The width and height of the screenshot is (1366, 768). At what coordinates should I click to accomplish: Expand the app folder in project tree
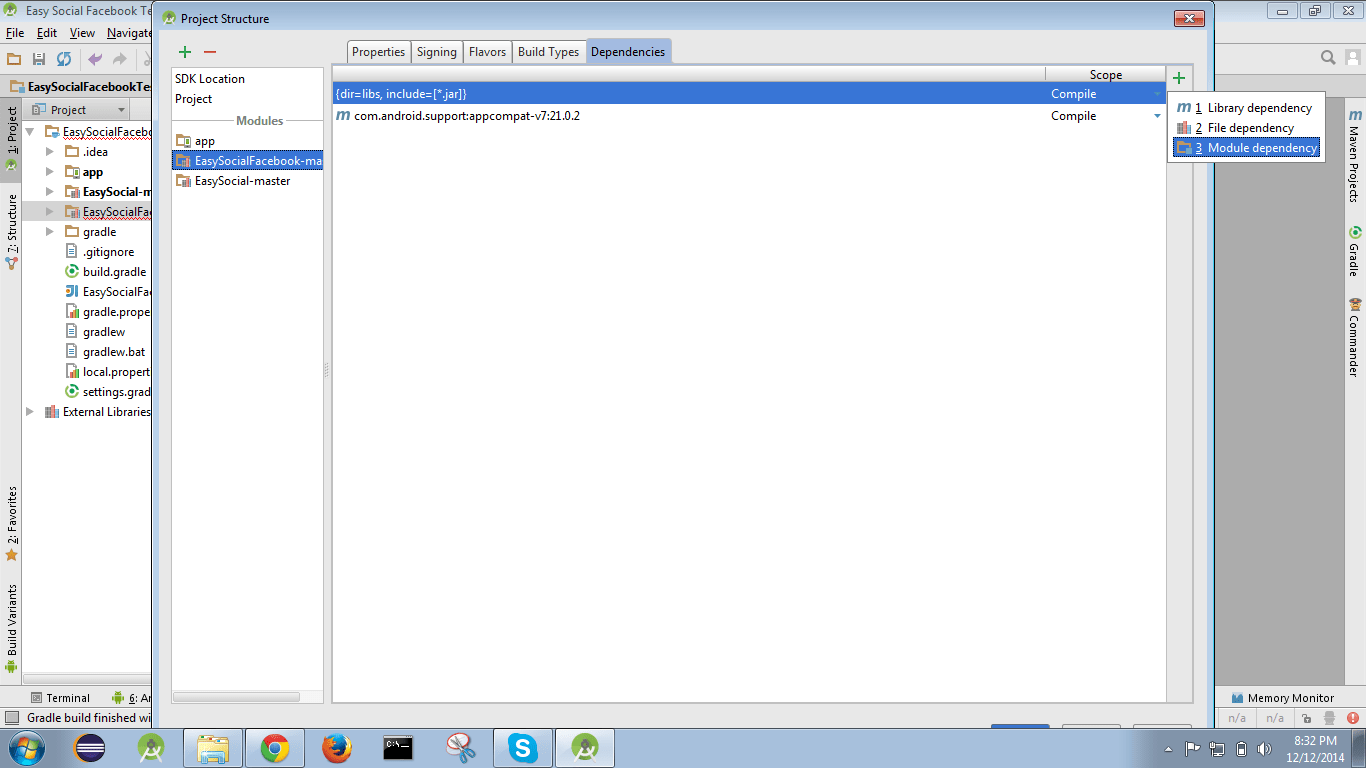(x=50, y=172)
